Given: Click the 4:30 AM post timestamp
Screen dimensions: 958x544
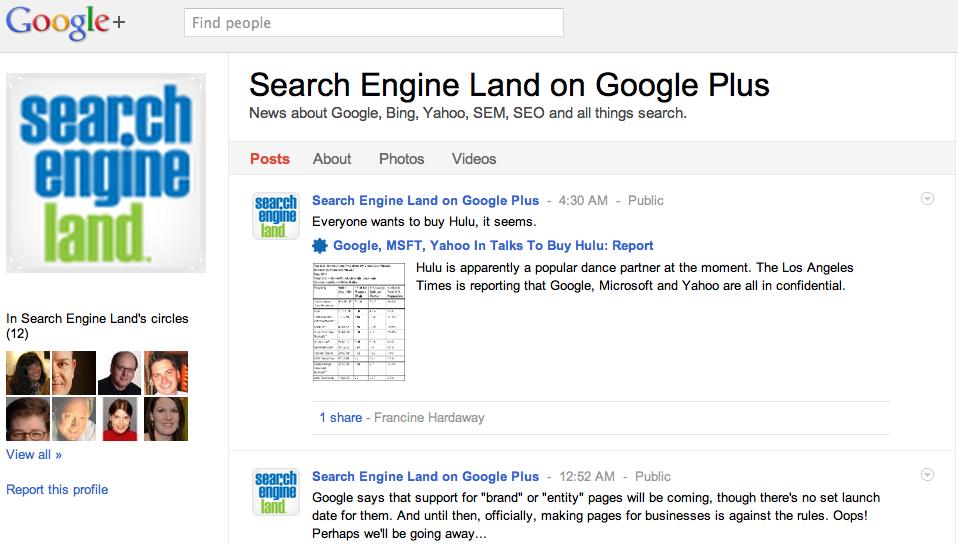Looking at the screenshot, I should (582, 201).
